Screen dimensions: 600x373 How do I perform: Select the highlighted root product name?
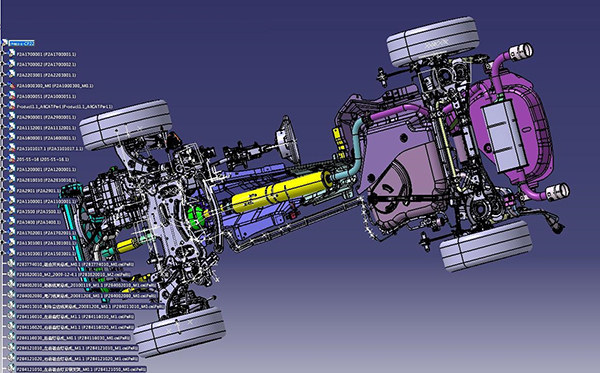(x=22, y=43)
